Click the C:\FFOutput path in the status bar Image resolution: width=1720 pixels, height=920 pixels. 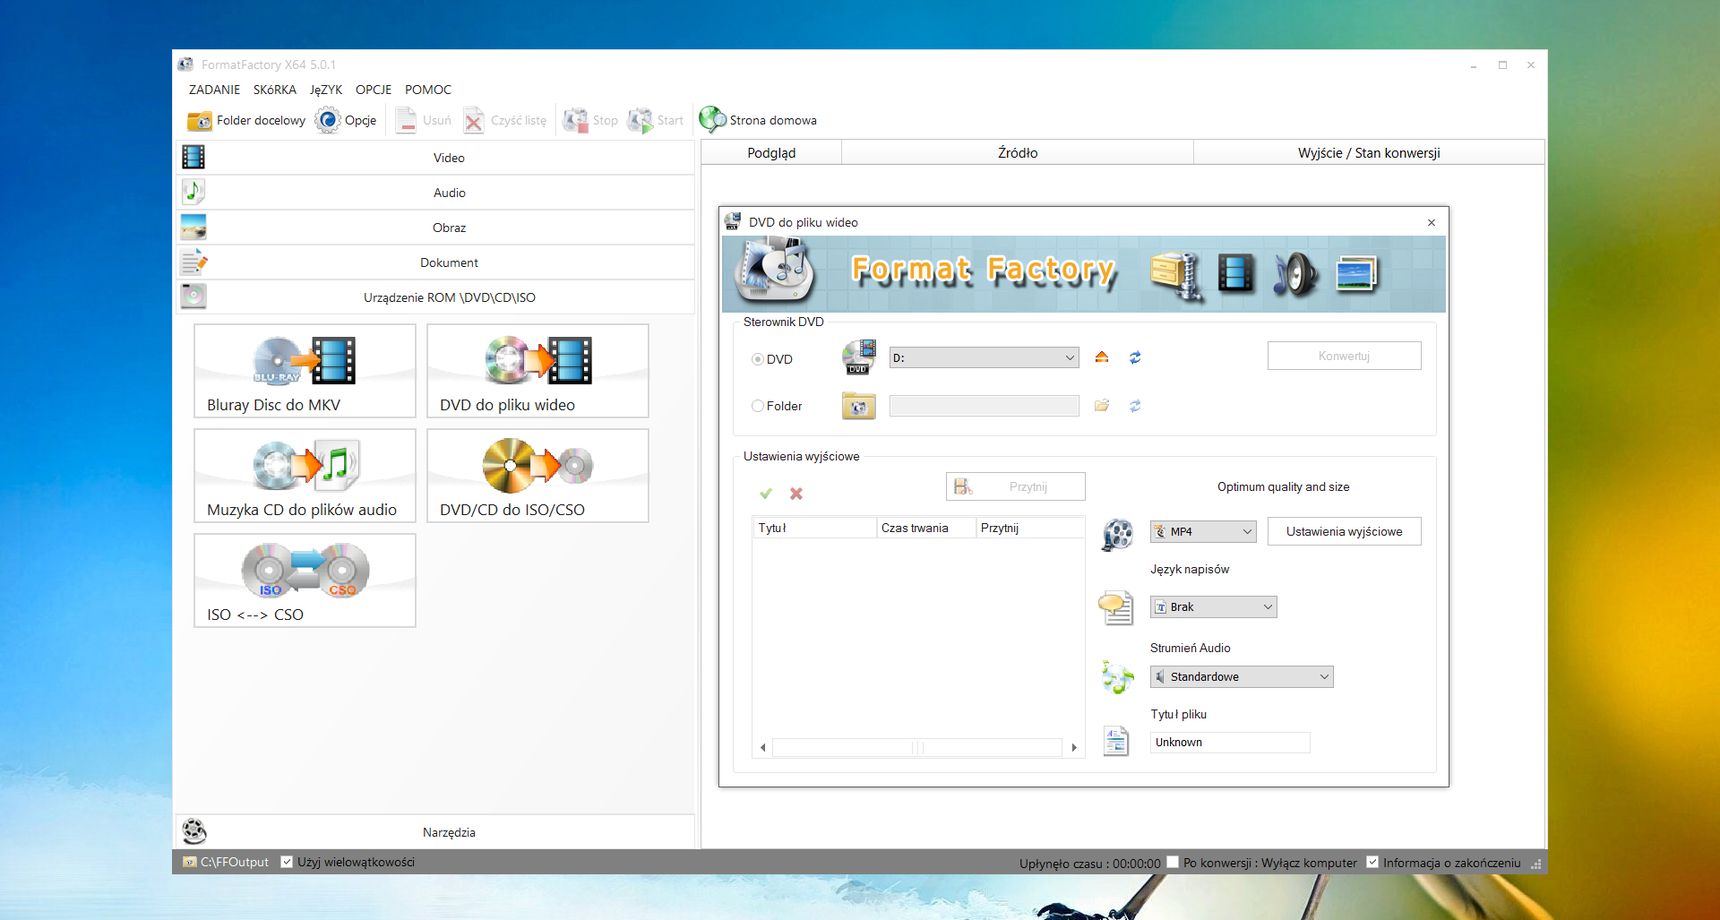click(235, 862)
